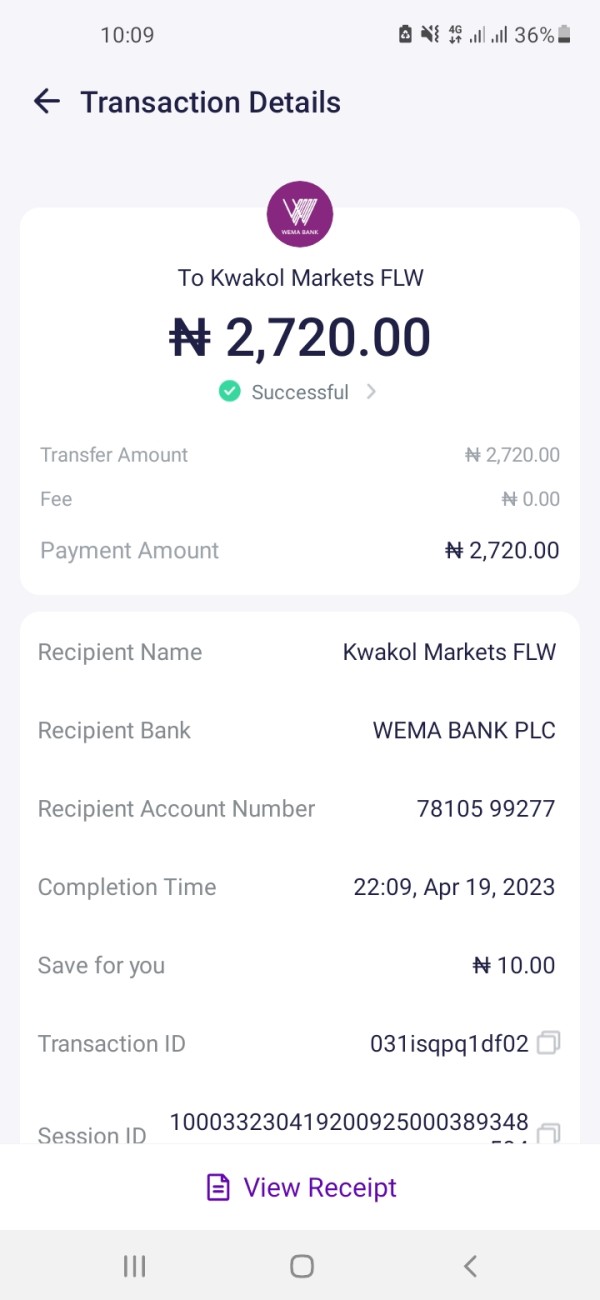Viewport: 600px width, 1300px height.
Task: Tap the ₦ 2,720.00 headline amount
Action: coord(300,337)
